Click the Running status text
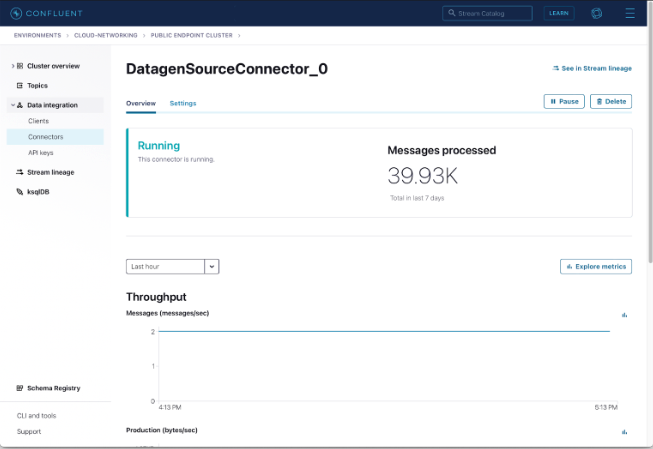Screen dimensions: 653x449 coord(159,145)
